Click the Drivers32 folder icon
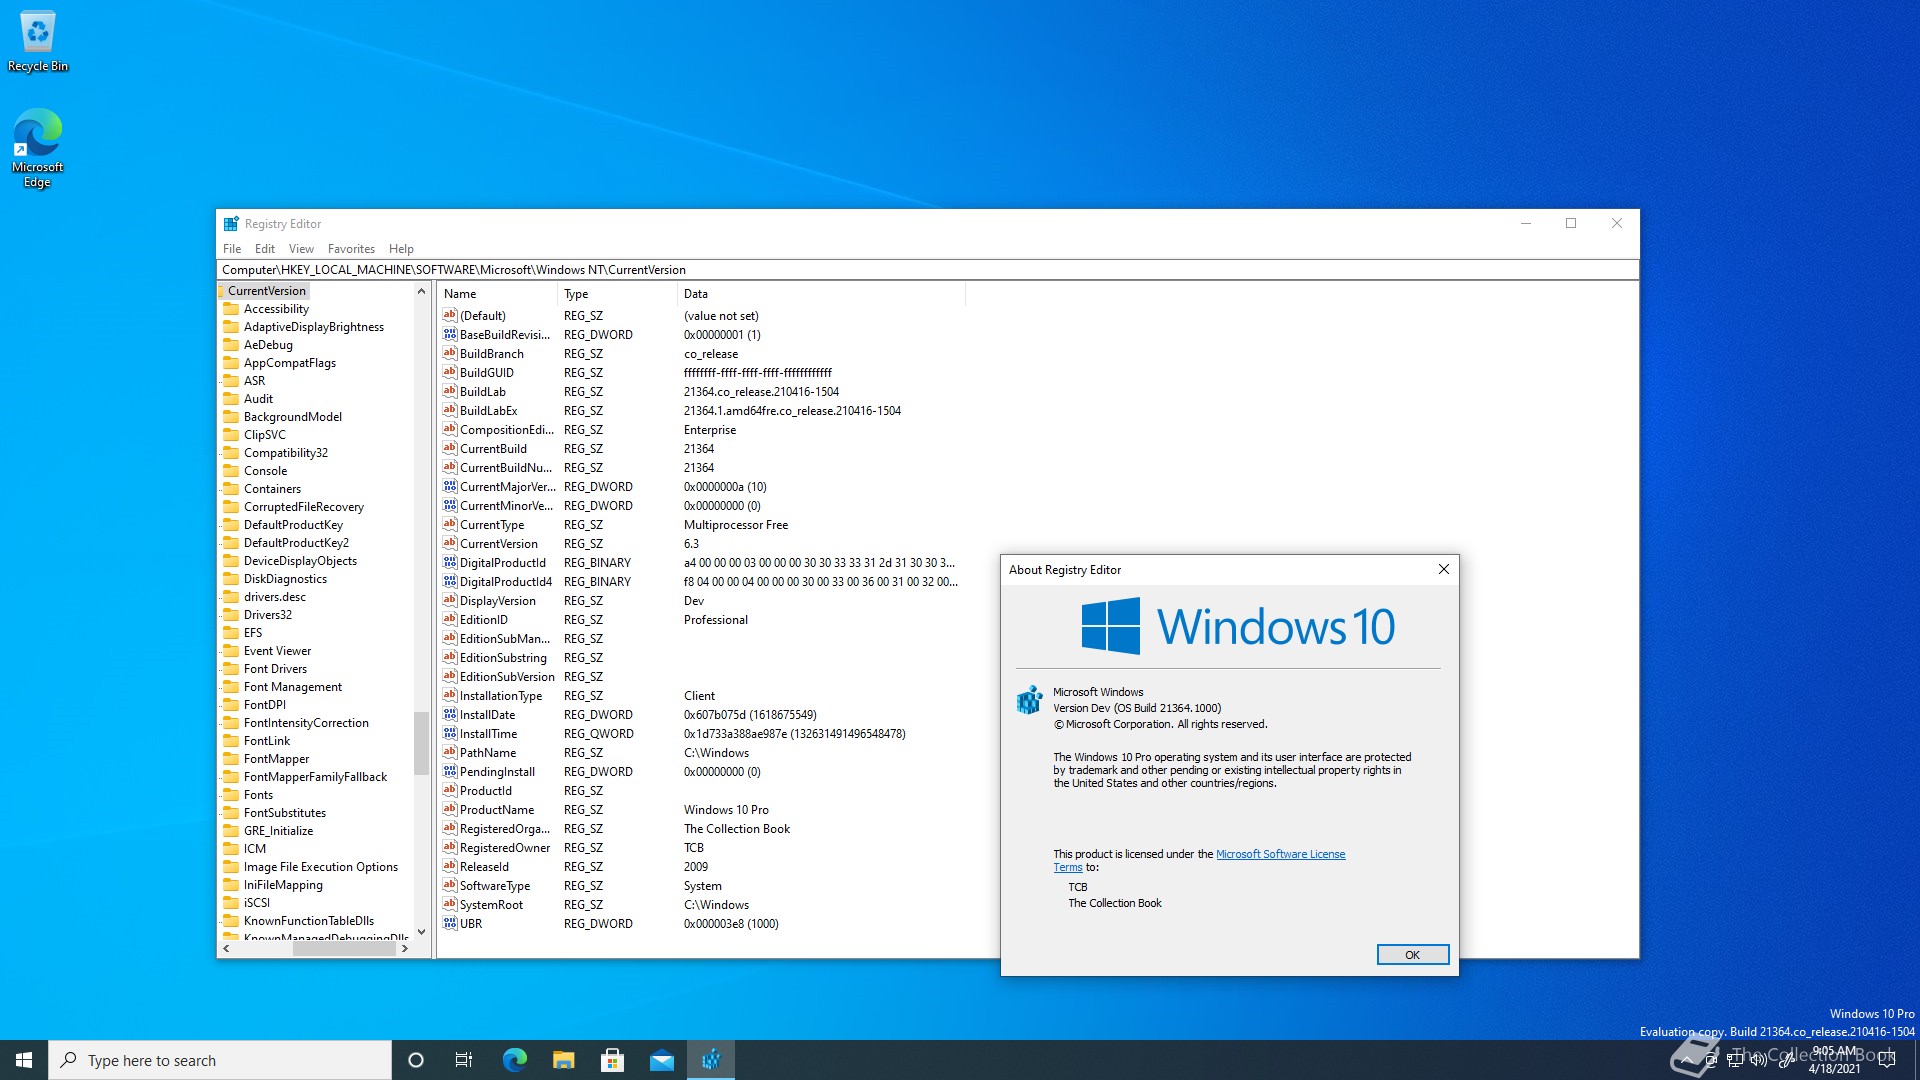Viewport: 1920px width, 1080px height. click(x=231, y=615)
